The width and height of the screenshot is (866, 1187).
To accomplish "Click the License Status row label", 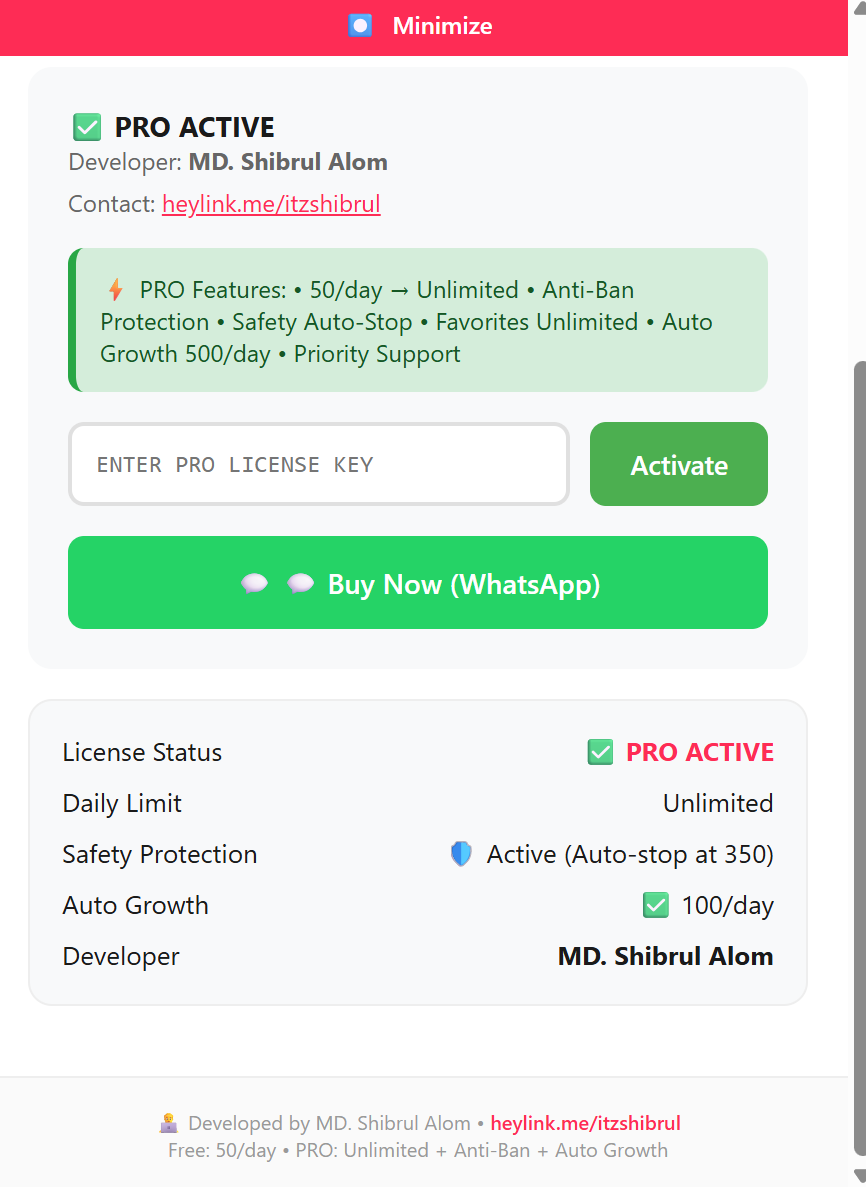I will [x=142, y=752].
